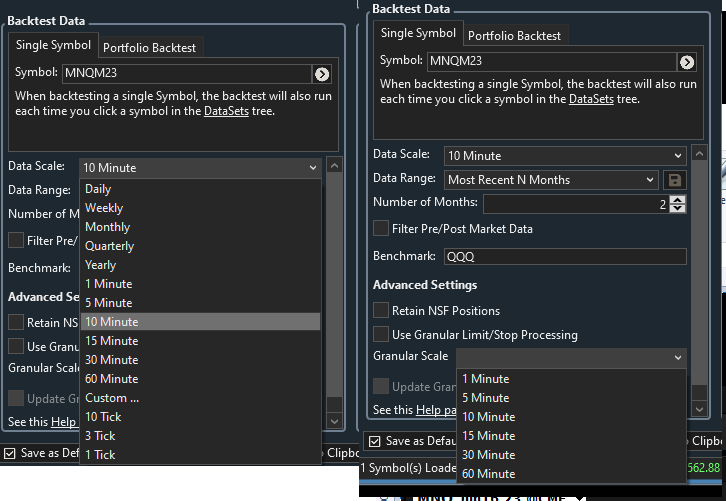Pick Quarterly from the scale list
Screen dimensions: 726x501
click(109, 246)
